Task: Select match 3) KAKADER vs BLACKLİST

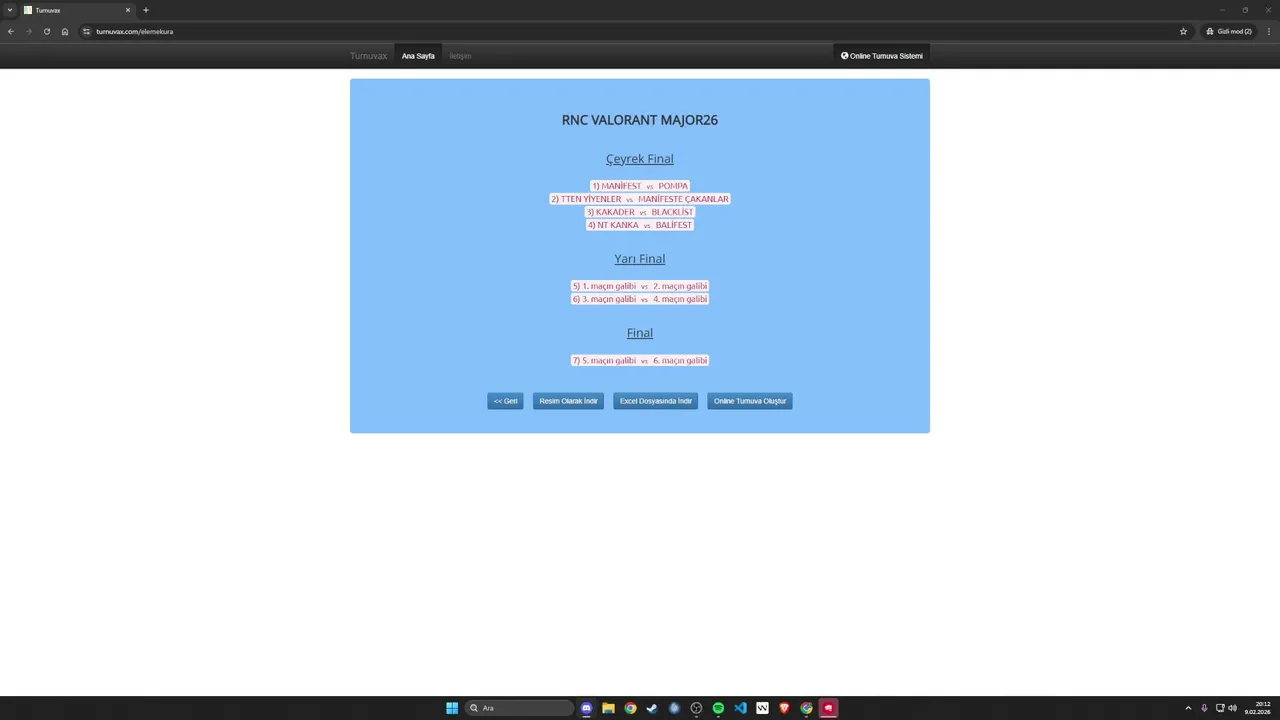Action: [640, 212]
